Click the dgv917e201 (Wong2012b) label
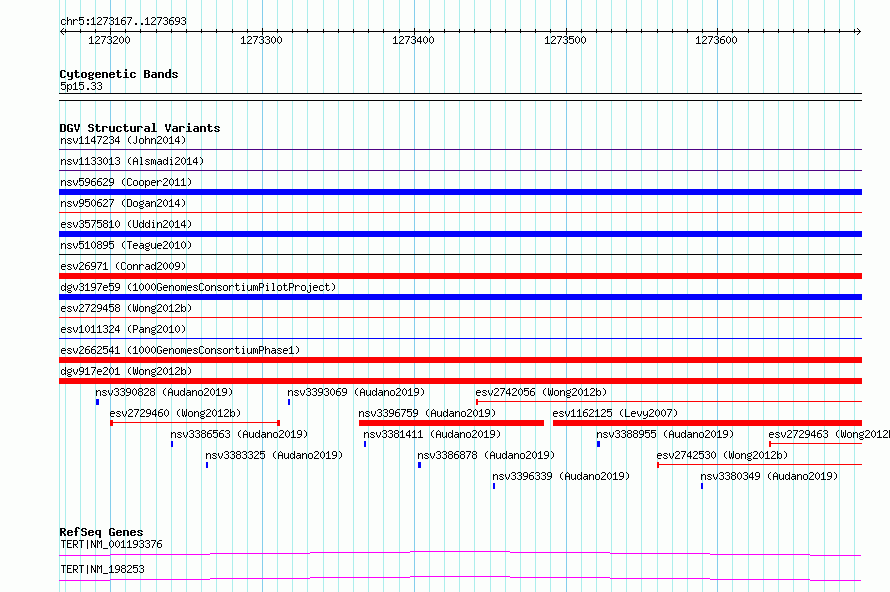890x592 pixels. pyautogui.click(x=126, y=371)
